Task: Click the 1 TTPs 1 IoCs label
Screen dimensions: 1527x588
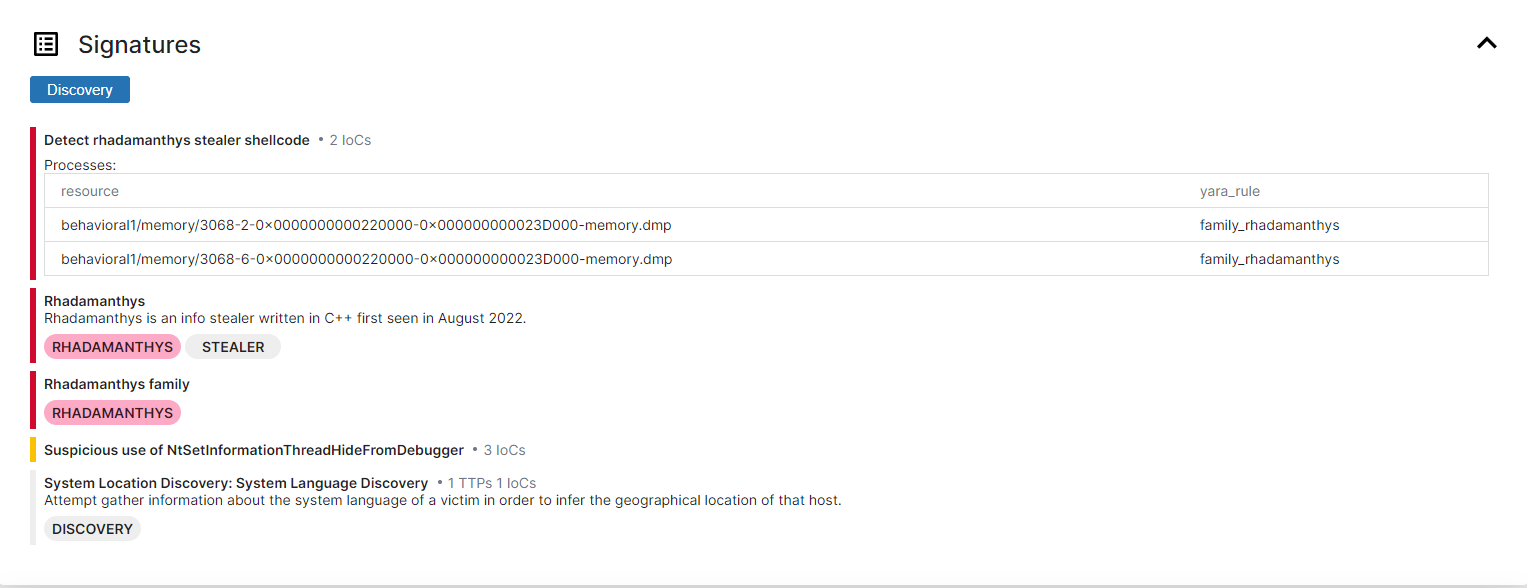Action: click(x=491, y=483)
